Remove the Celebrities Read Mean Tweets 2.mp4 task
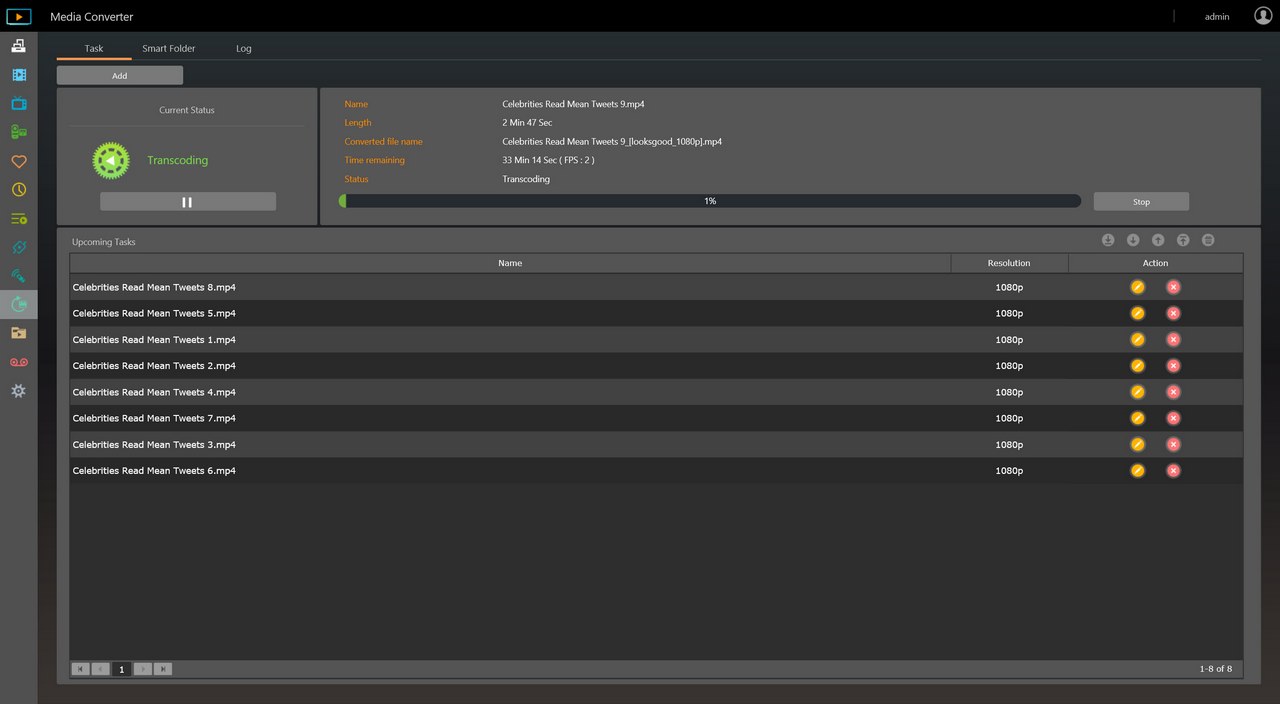Screen dimensions: 1280x704 (x=1174, y=366)
